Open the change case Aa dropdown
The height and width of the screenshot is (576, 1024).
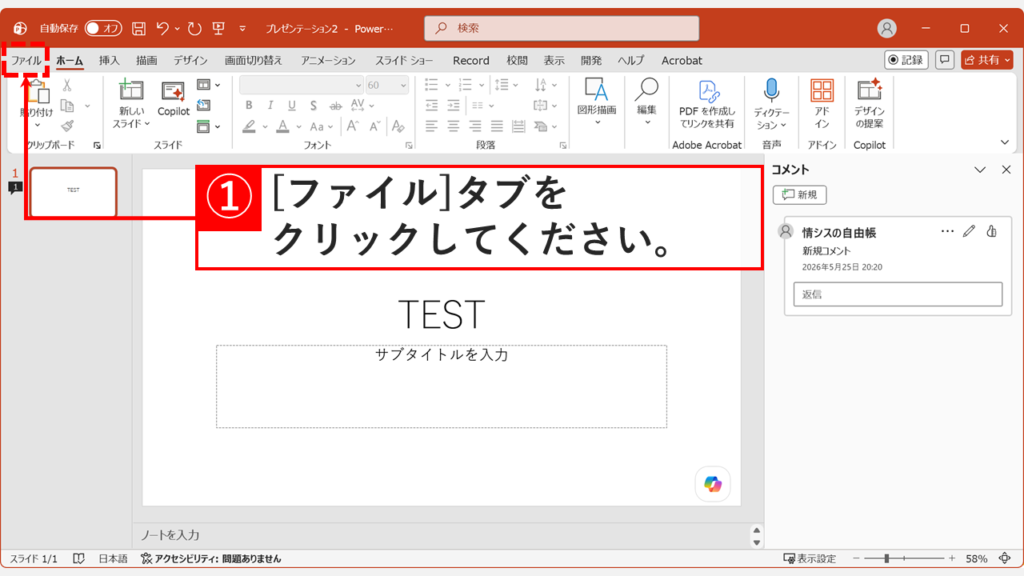321,126
